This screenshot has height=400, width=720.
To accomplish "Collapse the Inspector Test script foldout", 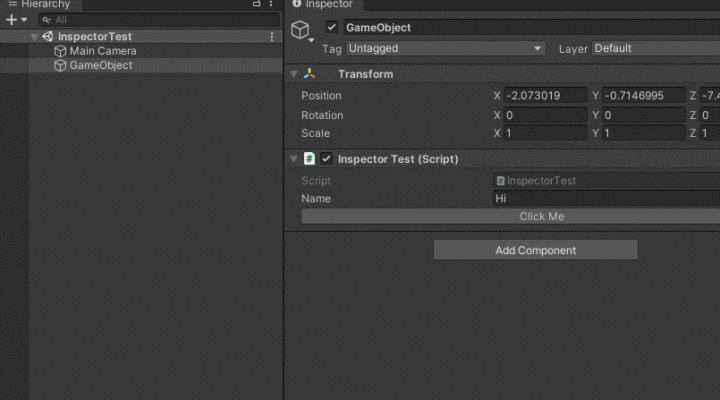I will [x=294, y=159].
